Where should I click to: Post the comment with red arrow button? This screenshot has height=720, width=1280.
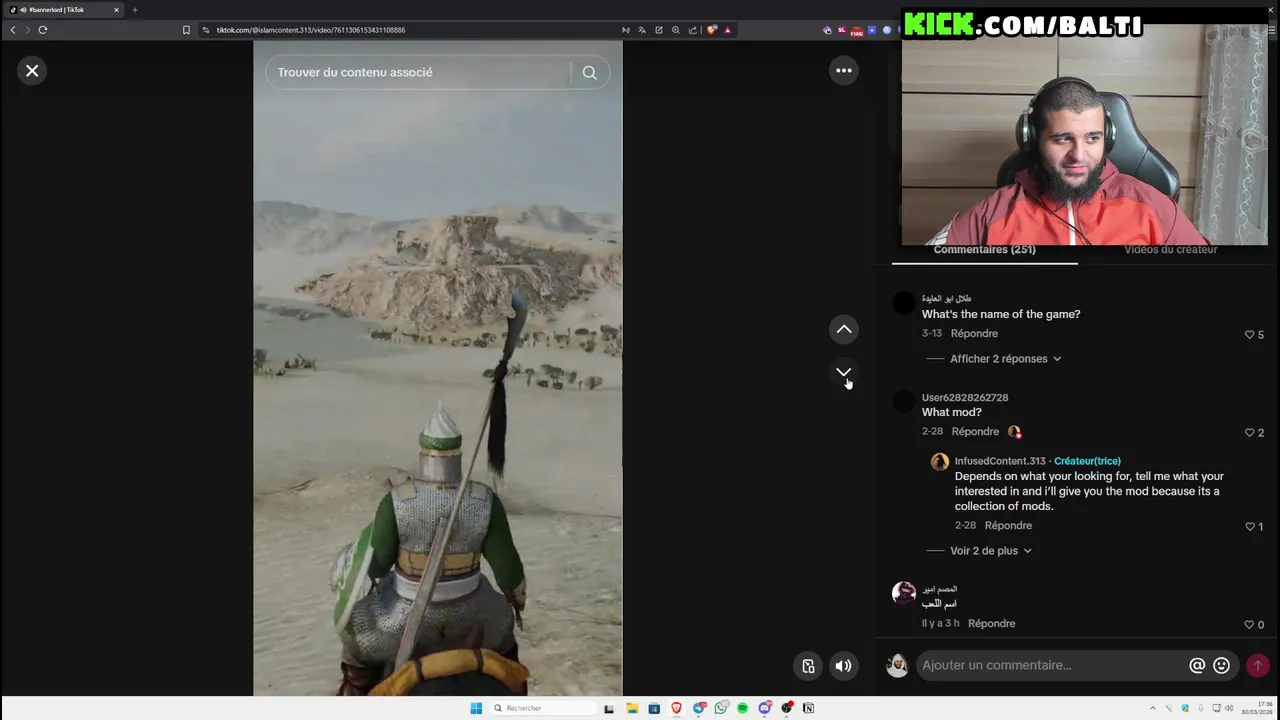tap(1258, 665)
